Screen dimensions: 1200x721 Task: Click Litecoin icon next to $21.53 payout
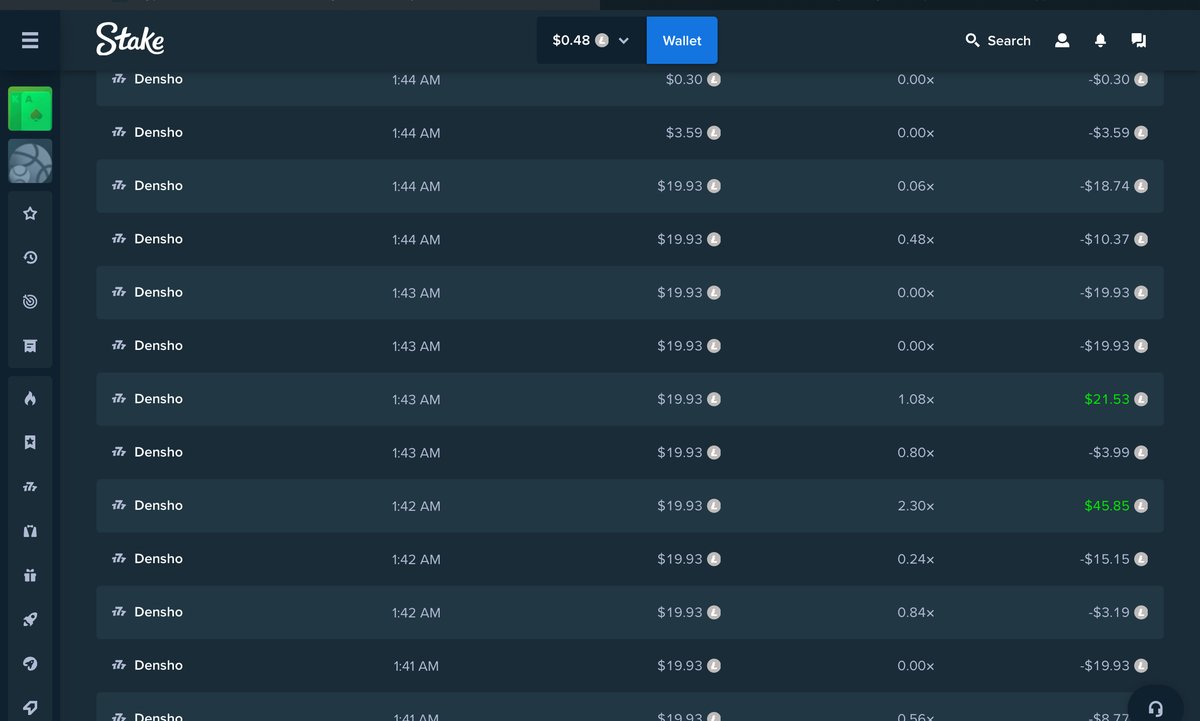(x=1141, y=399)
